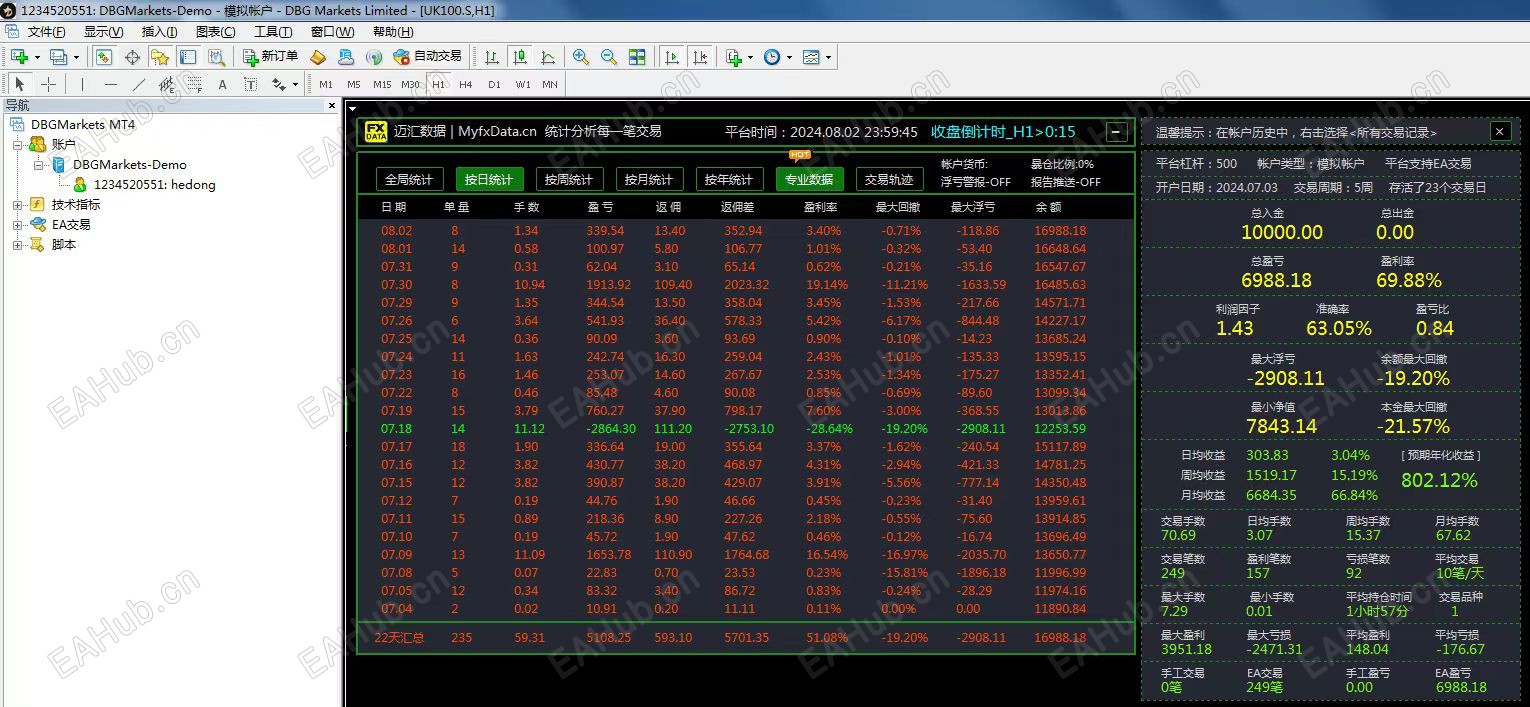The height and width of the screenshot is (707, 1530).
Task: Switch to MN timeframe
Action: 550,84
